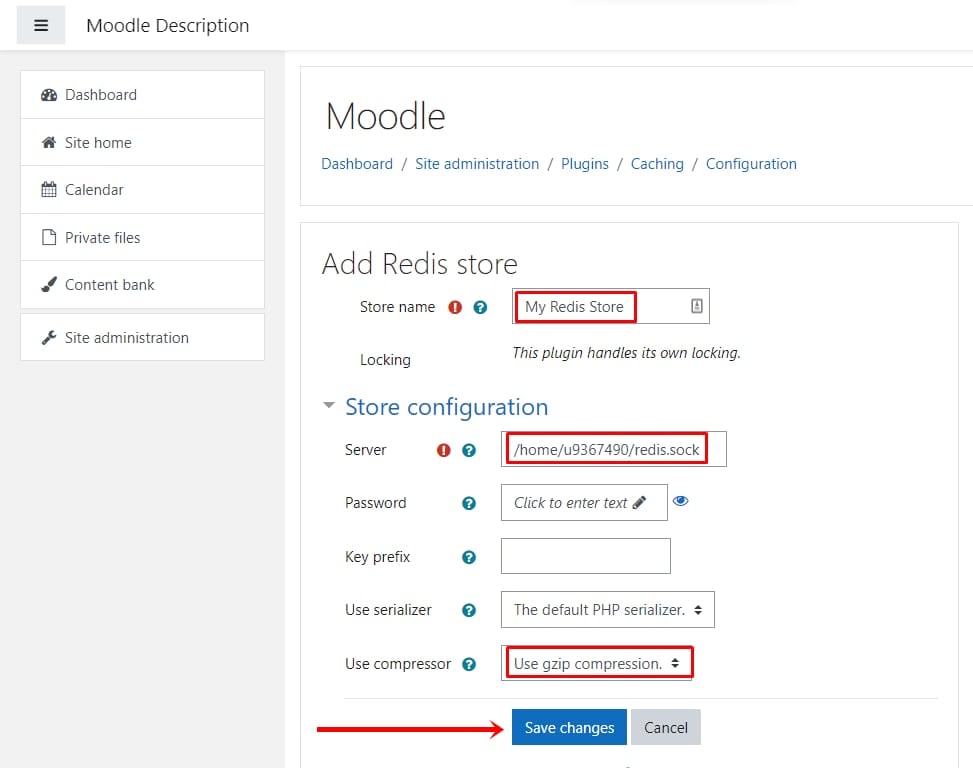Click the help icon beside Store name
The height and width of the screenshot is (768, 973).
coord(480,307)
